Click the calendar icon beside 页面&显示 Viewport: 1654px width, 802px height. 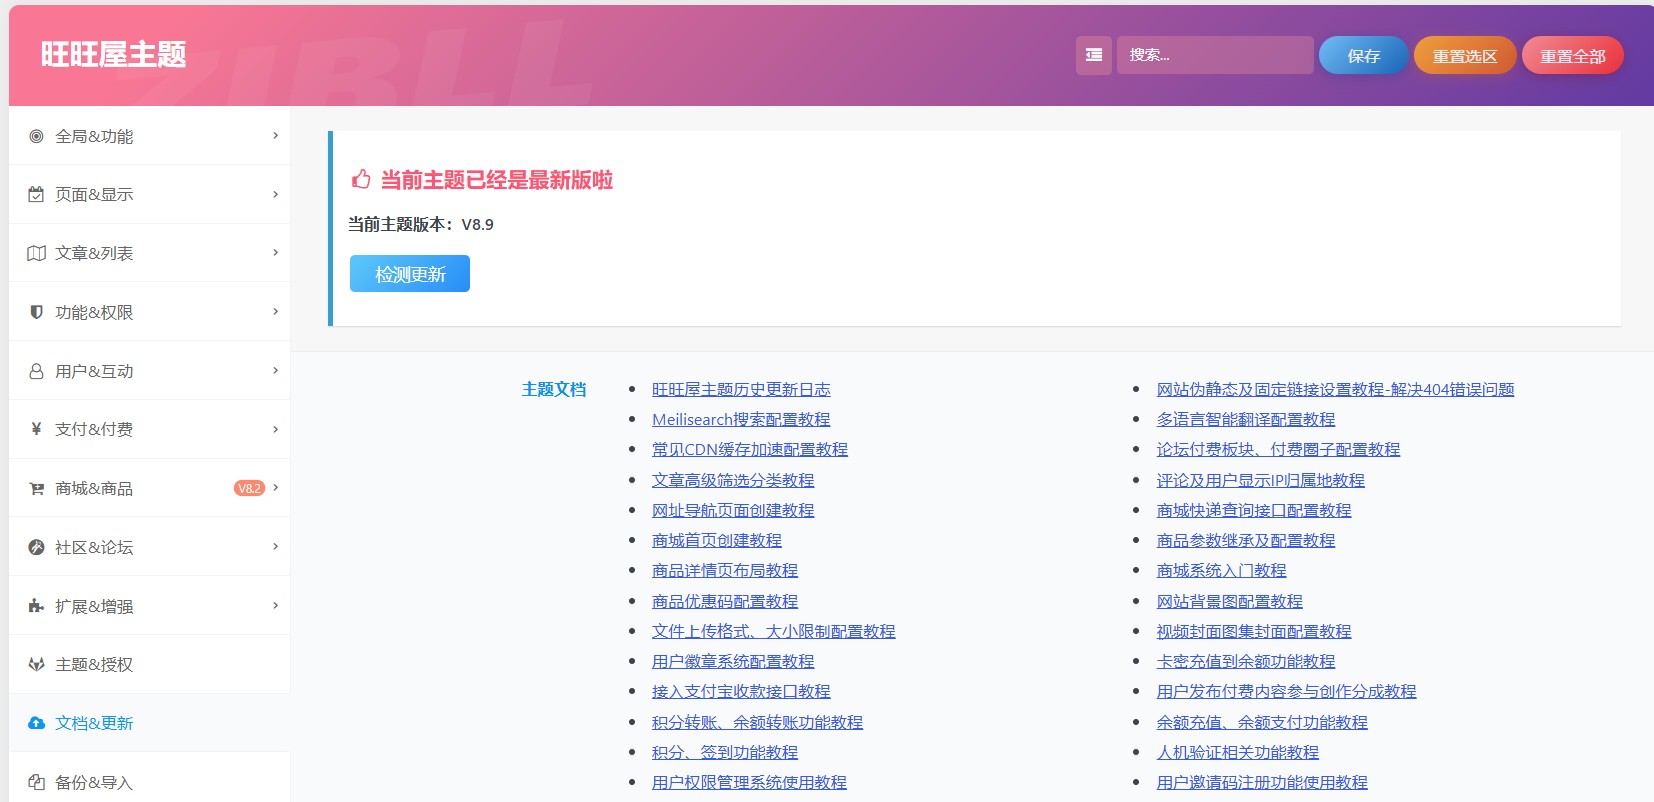click(x=36, y=194)
